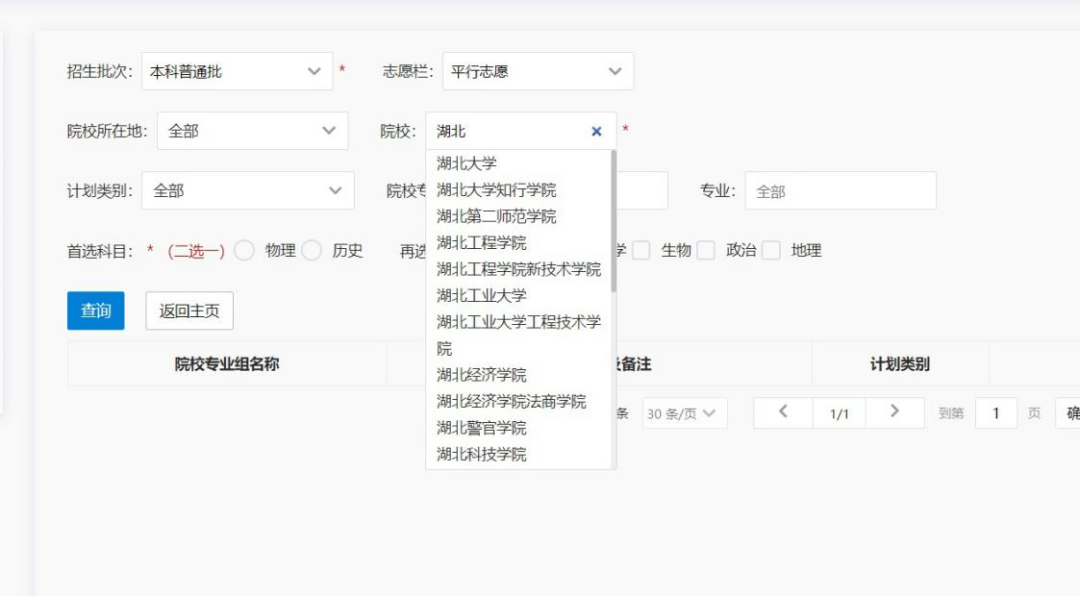Check the 地理 subject checkbox

tap(771, 250)
